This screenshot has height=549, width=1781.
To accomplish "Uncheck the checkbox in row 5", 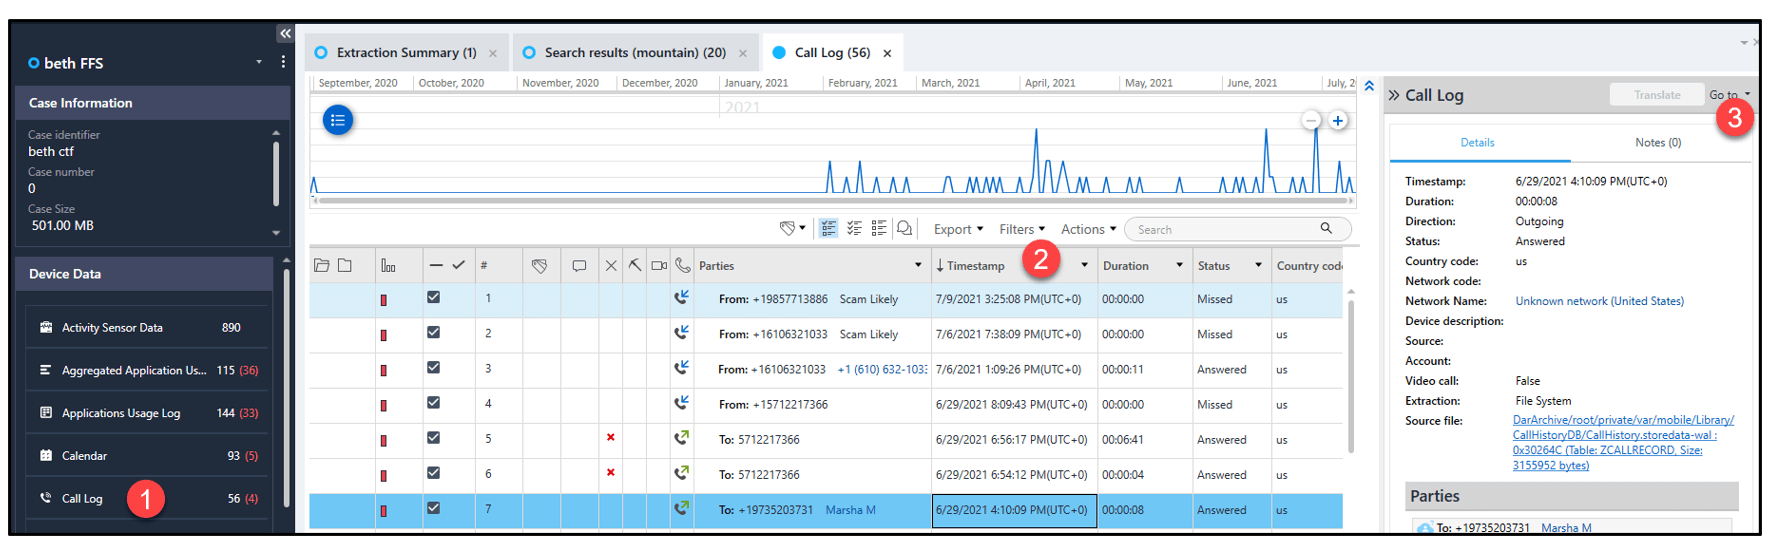I will point(433,437).
